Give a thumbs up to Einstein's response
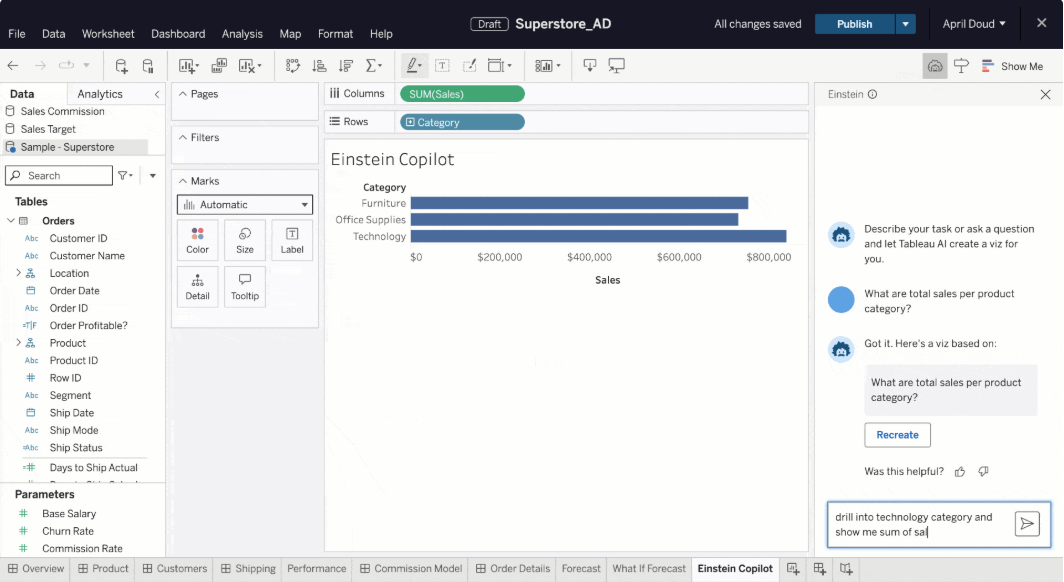The image size is (1064, 582). point(959,471)
